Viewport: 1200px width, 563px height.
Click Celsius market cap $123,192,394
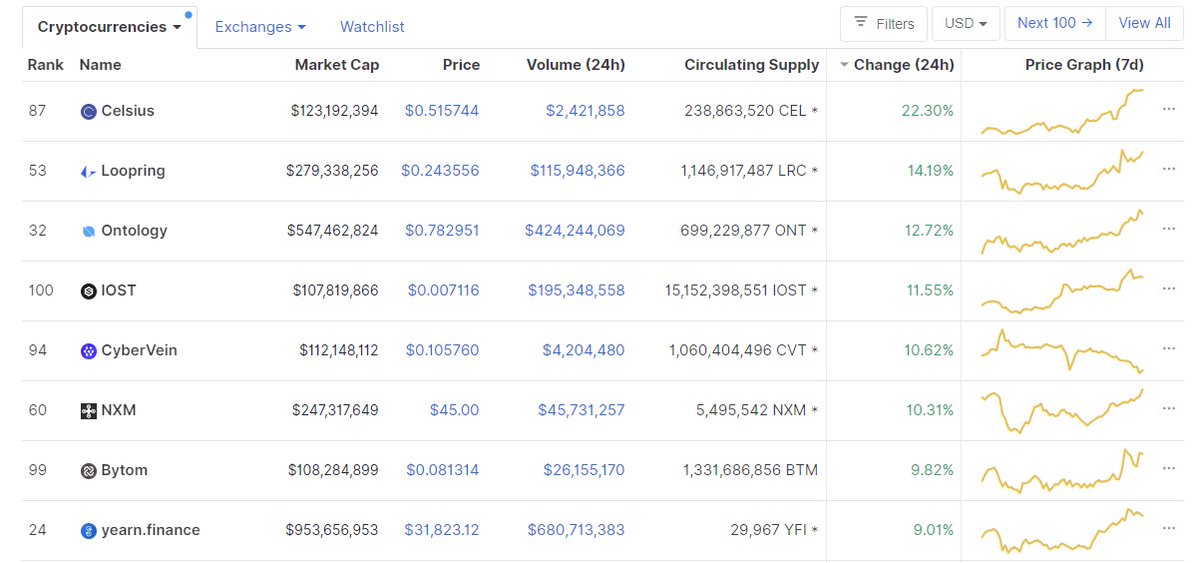pos(334,111)
